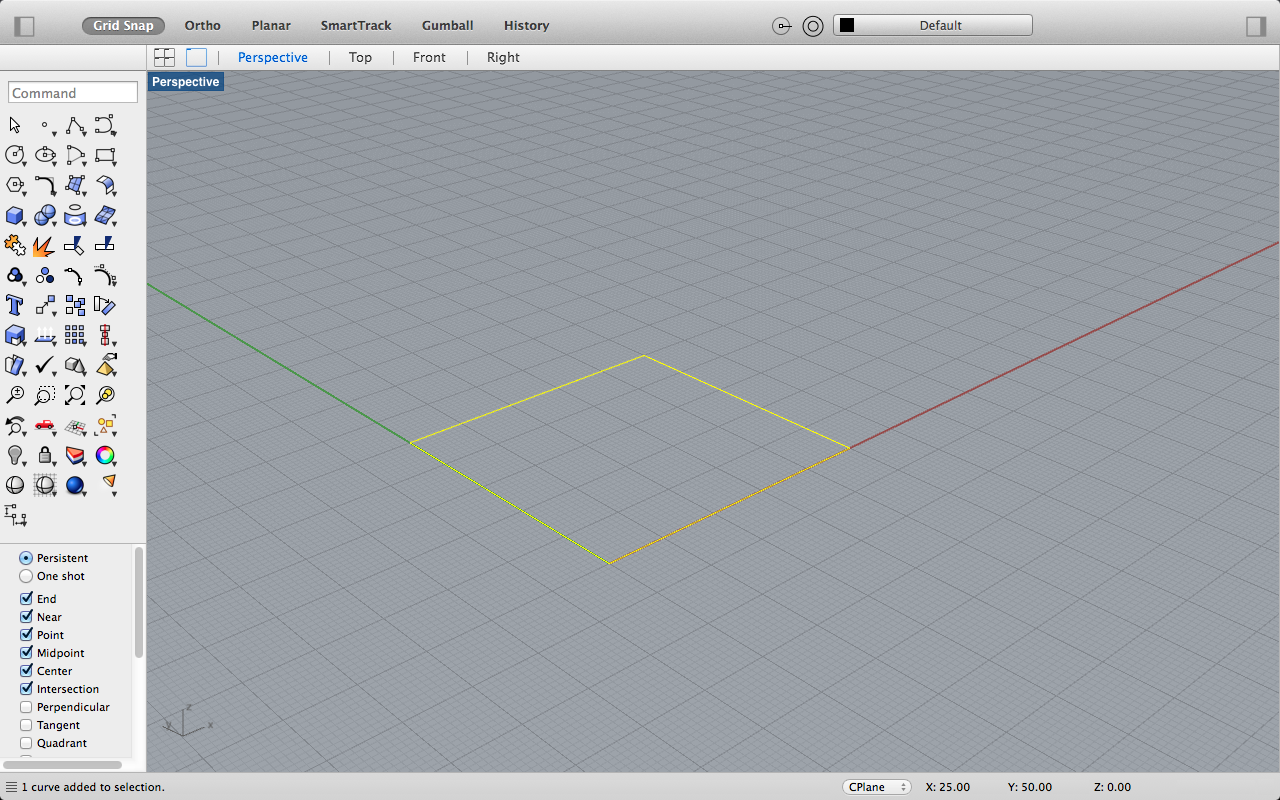Open the Front viewport tab
Screen dimensions: 1280x800
429,58
